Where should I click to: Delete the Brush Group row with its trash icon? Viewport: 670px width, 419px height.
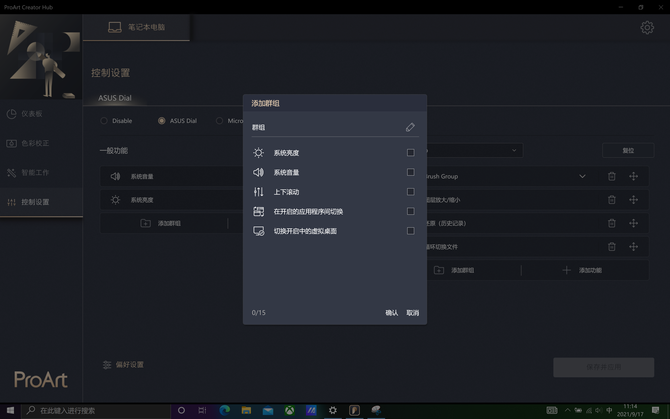[611, 176]
